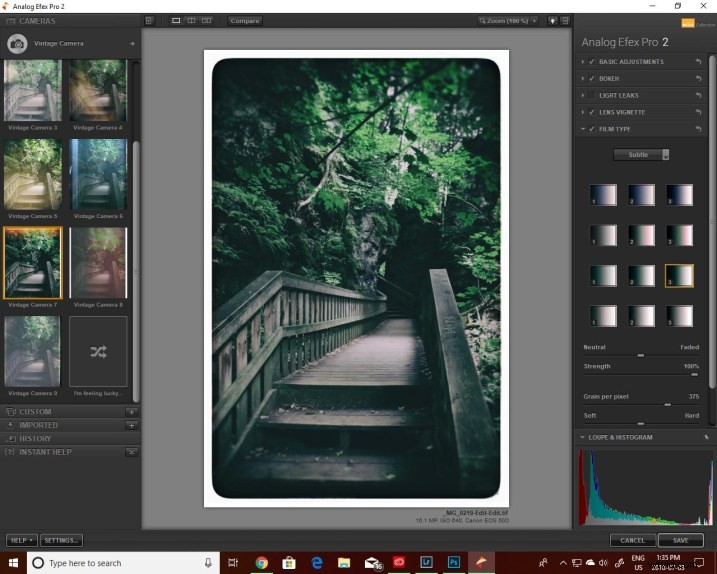Switch to side-by-side preview view
This screenshot has width=717, height=574.
coord(207,21)
